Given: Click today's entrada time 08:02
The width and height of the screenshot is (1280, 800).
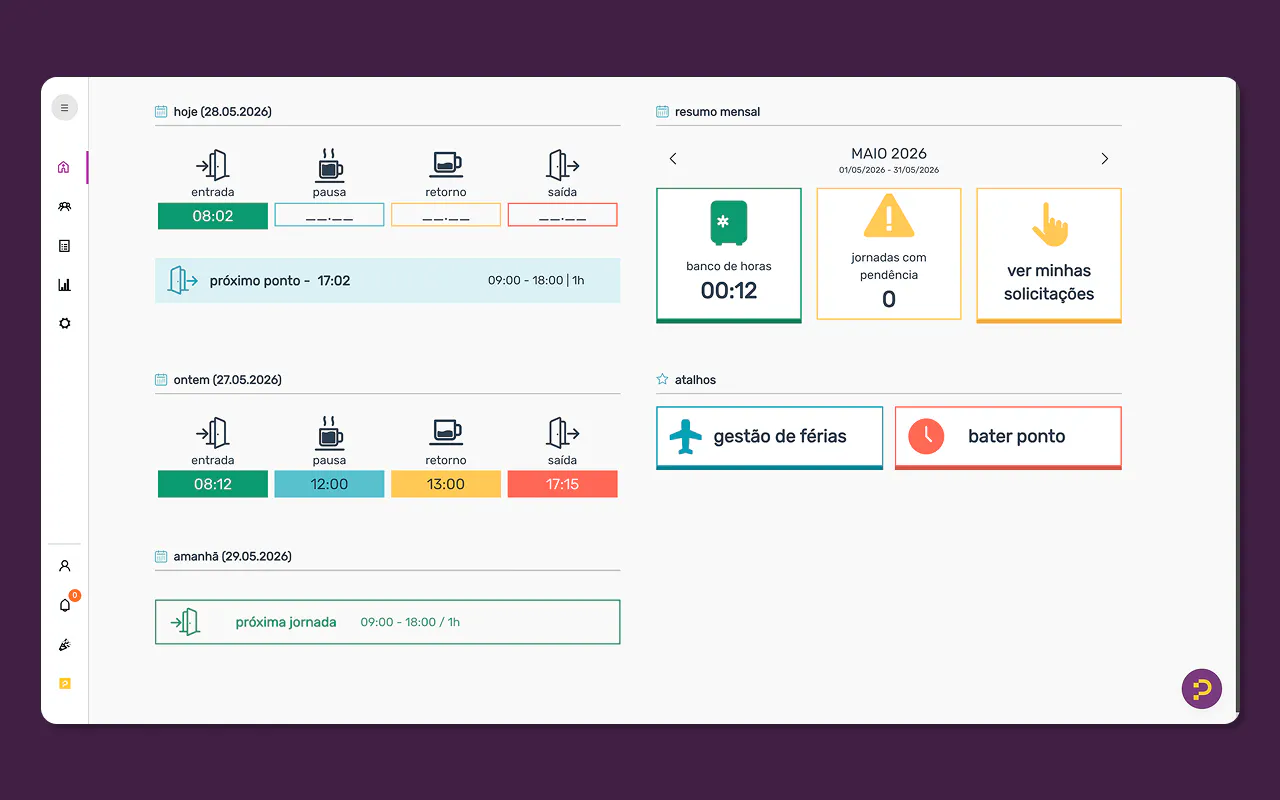Looking at the screenshot, I should click(x=213, y=216).
